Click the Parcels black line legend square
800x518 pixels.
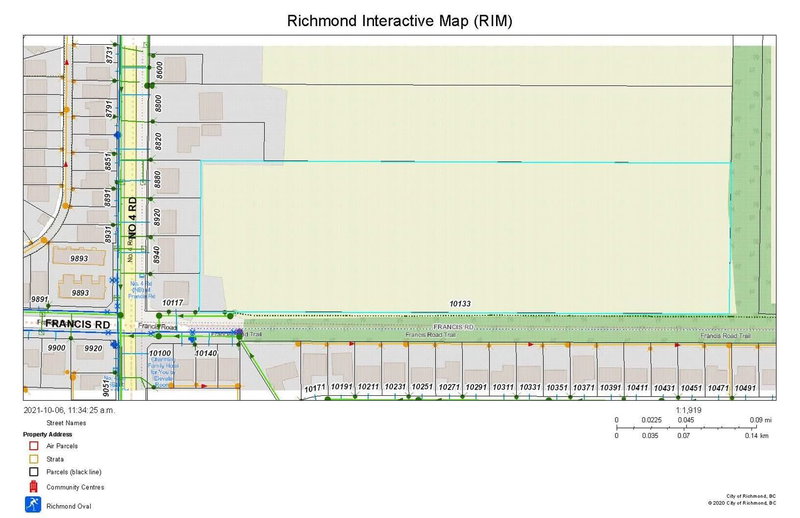click(34, 472)
